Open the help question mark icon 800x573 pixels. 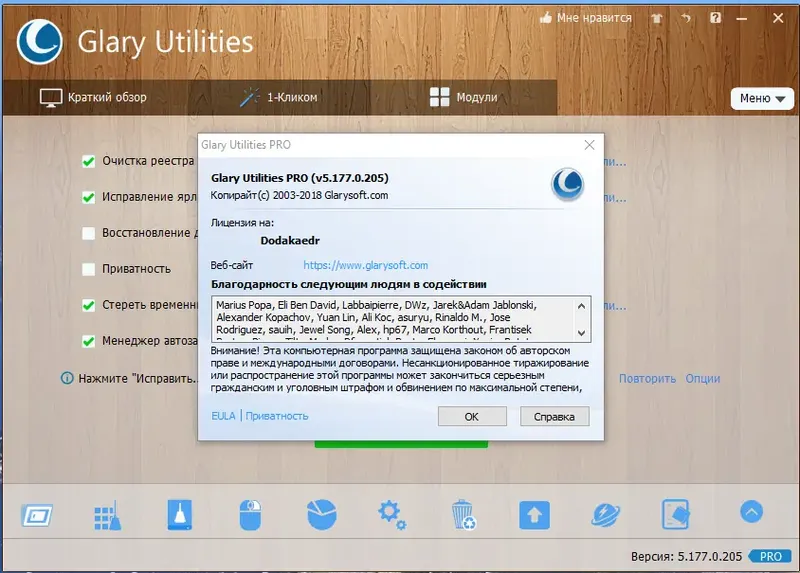[715, 18]
